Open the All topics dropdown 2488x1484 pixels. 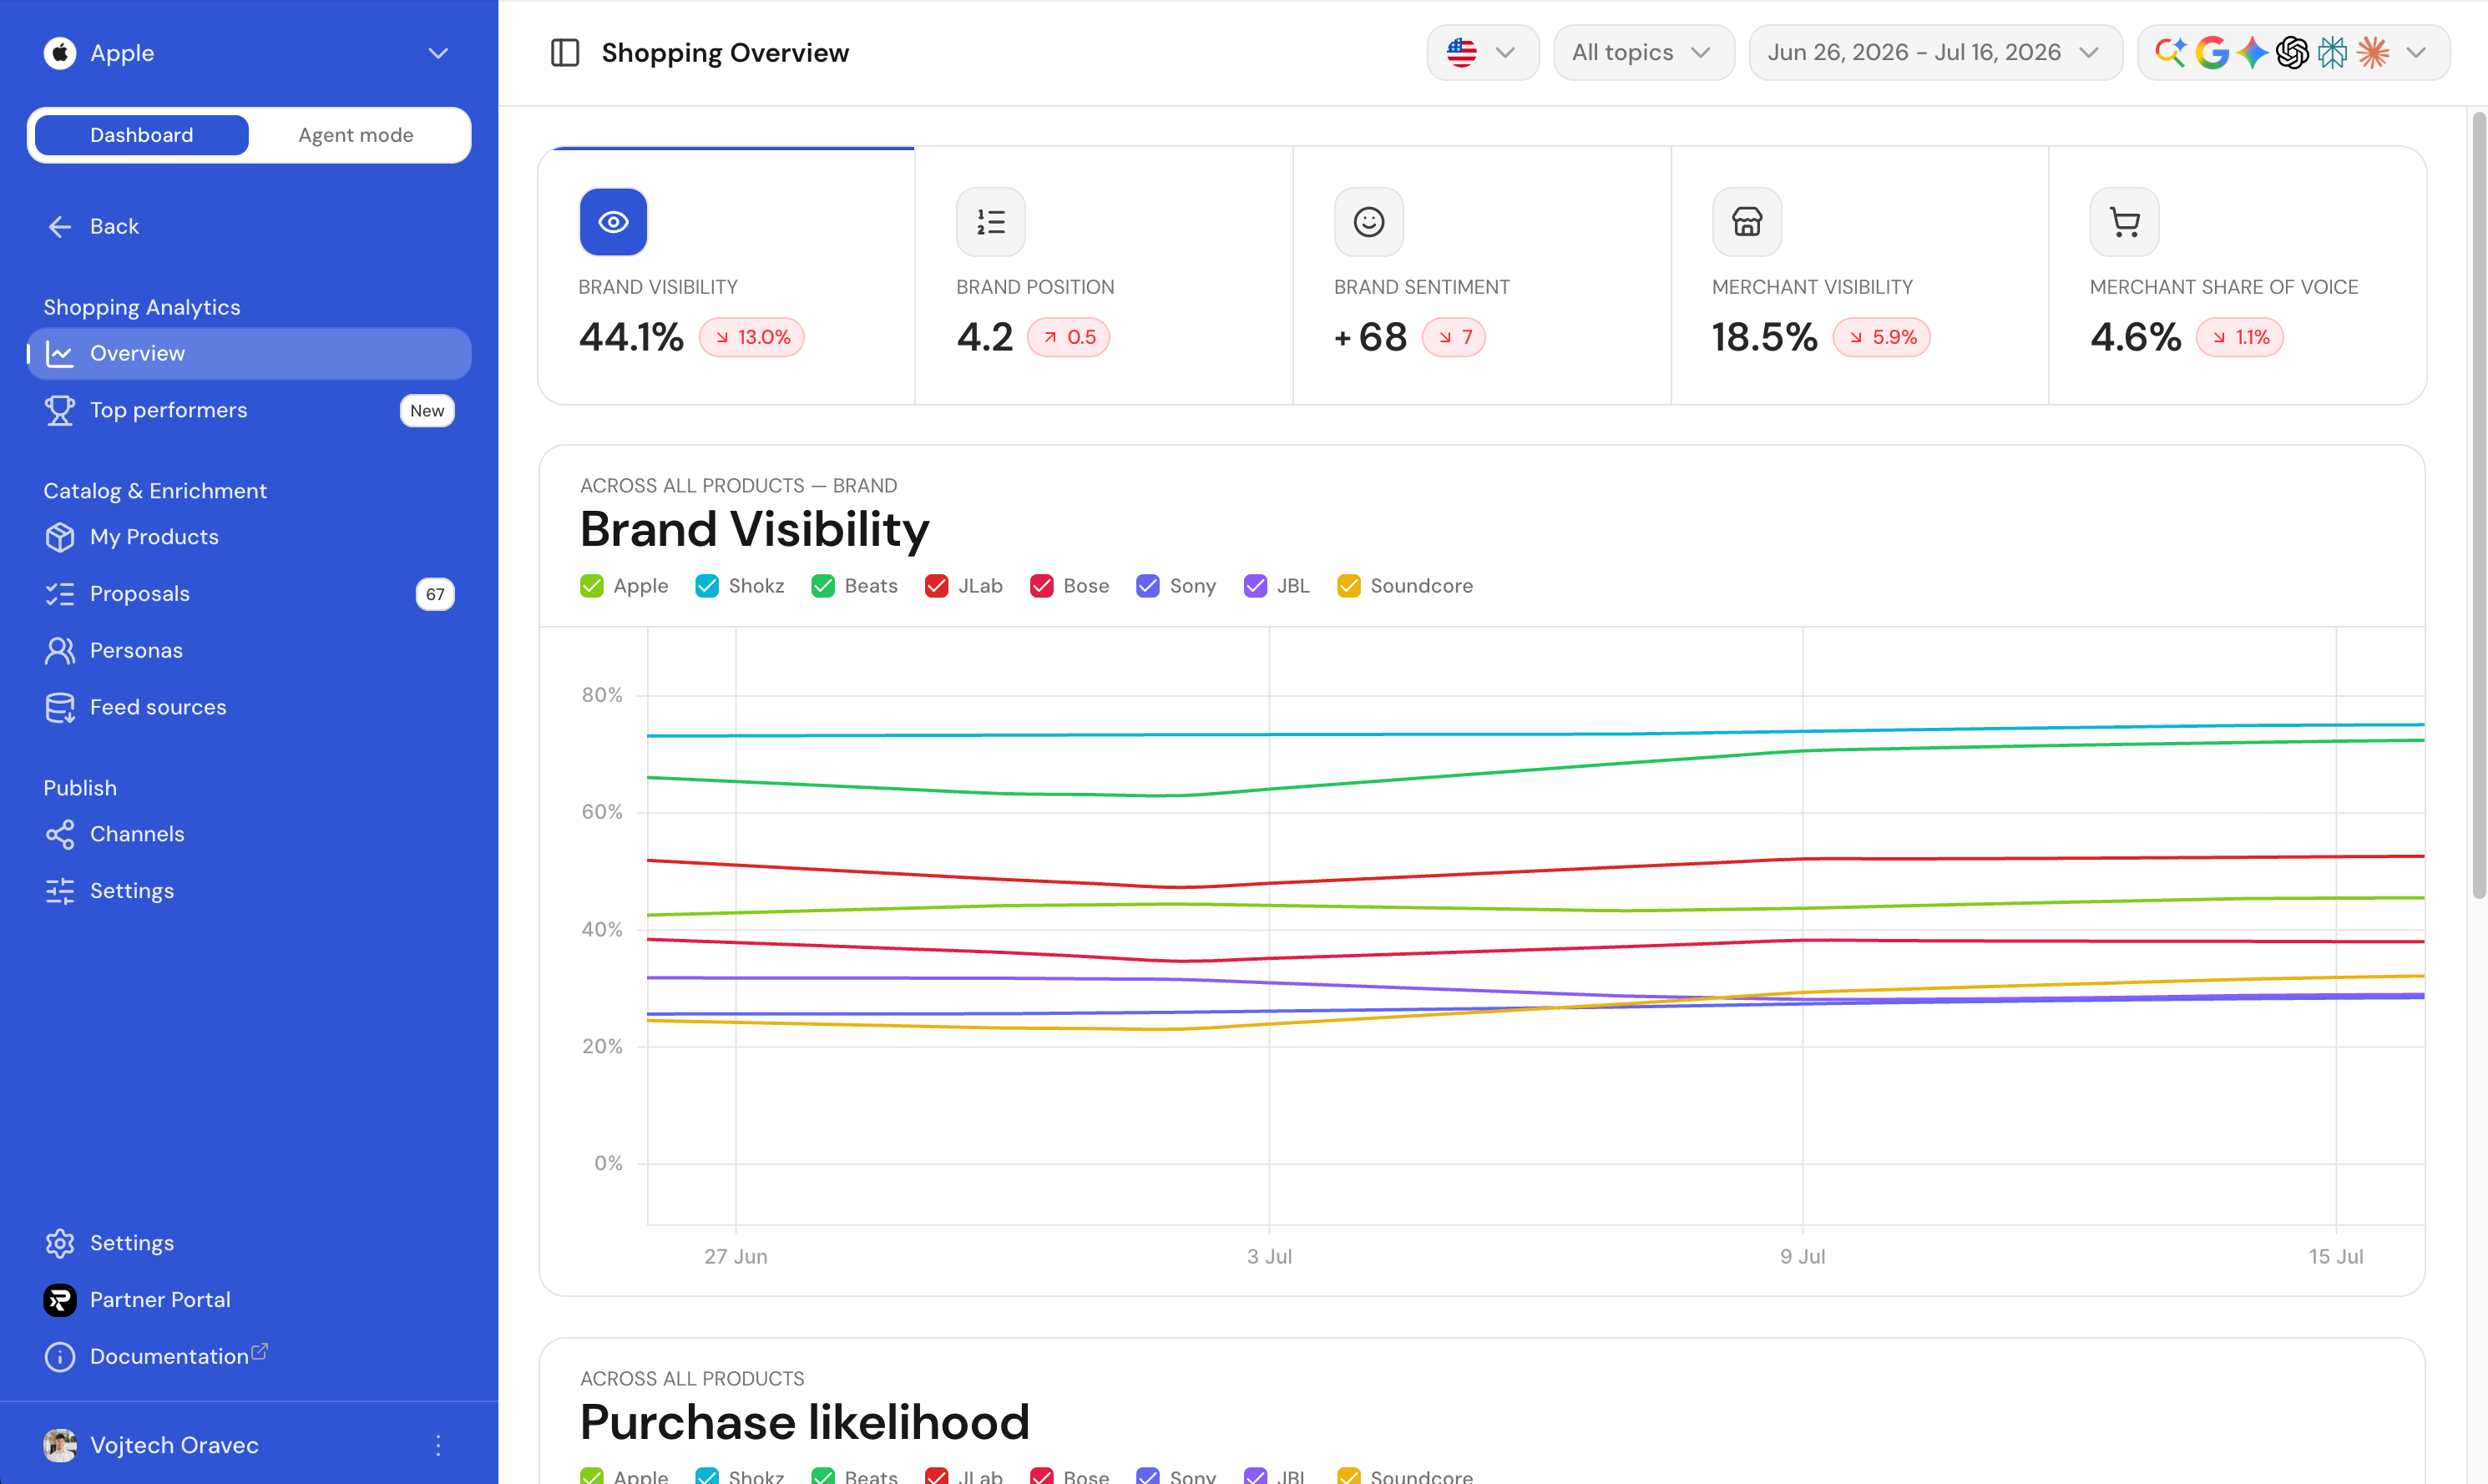point(1643,53)
